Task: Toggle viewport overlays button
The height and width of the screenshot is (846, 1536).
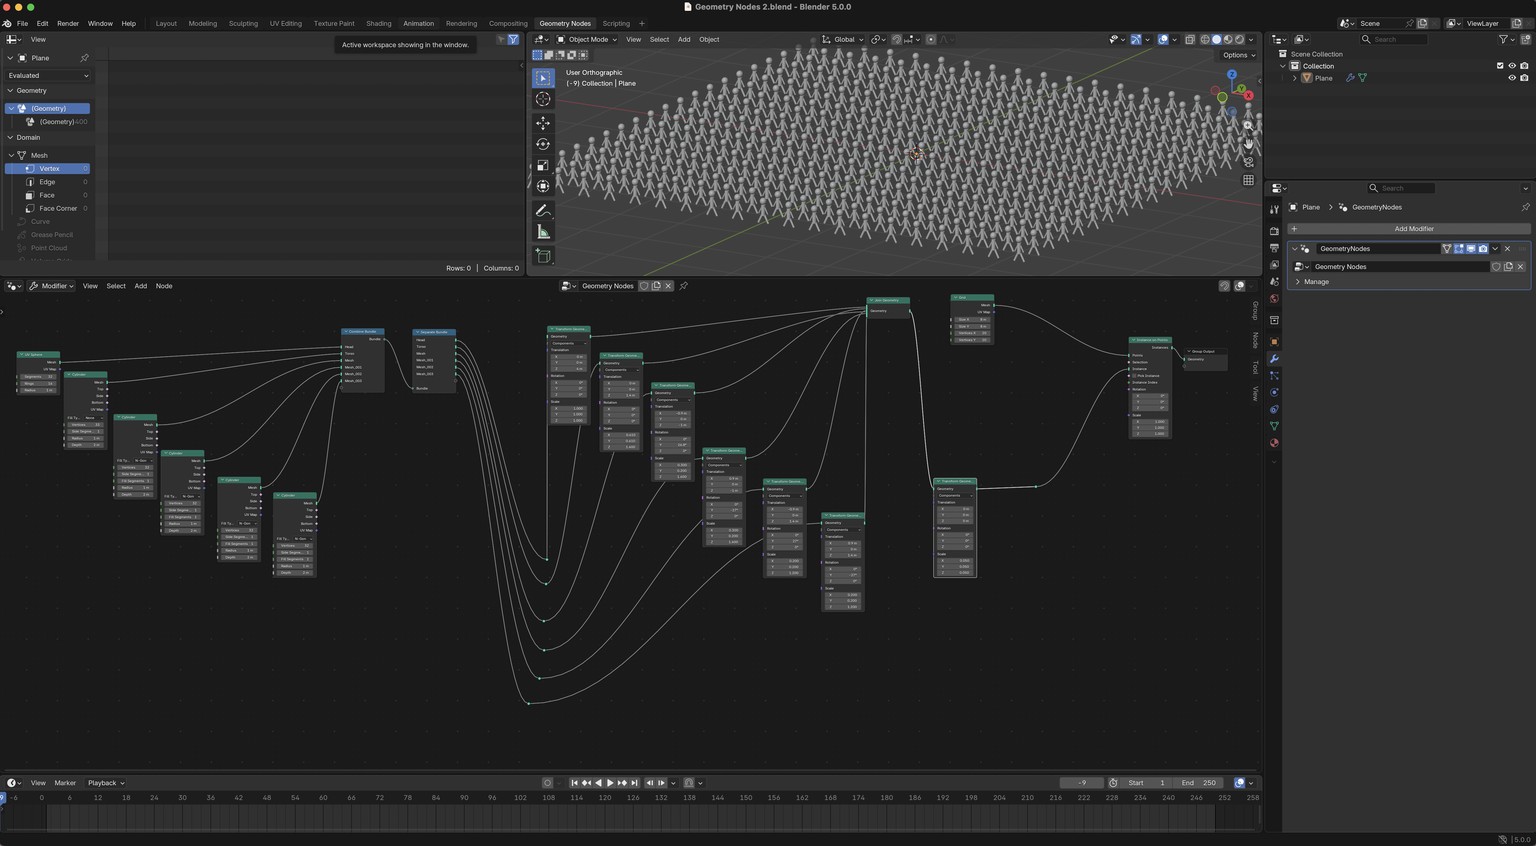Action: coord(1163,40)
